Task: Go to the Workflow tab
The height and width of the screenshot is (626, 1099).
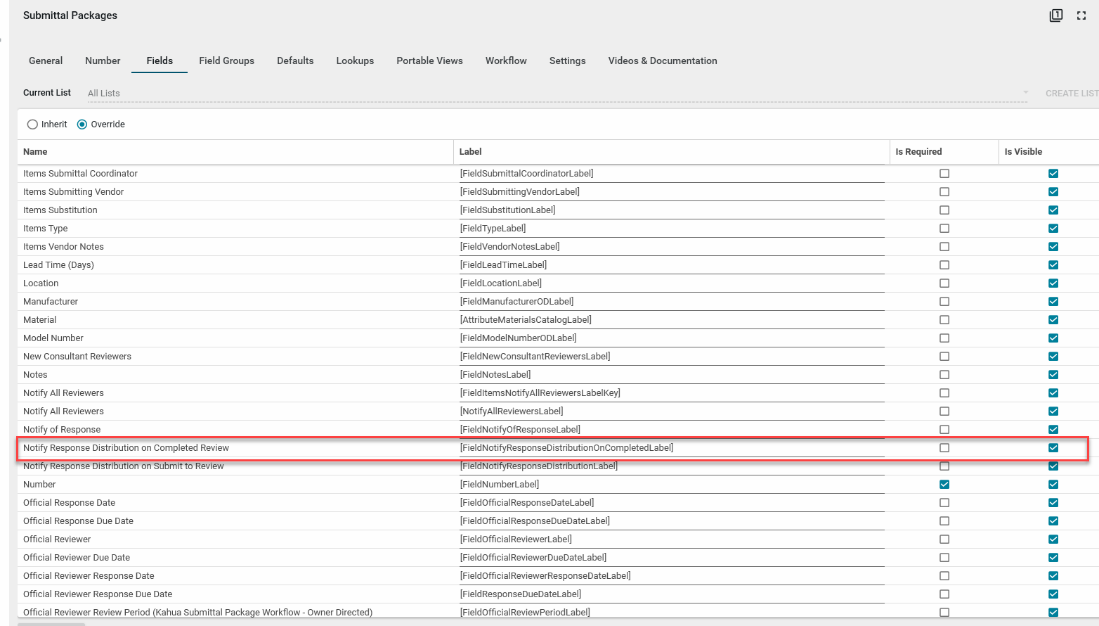Action: point(506,61)
